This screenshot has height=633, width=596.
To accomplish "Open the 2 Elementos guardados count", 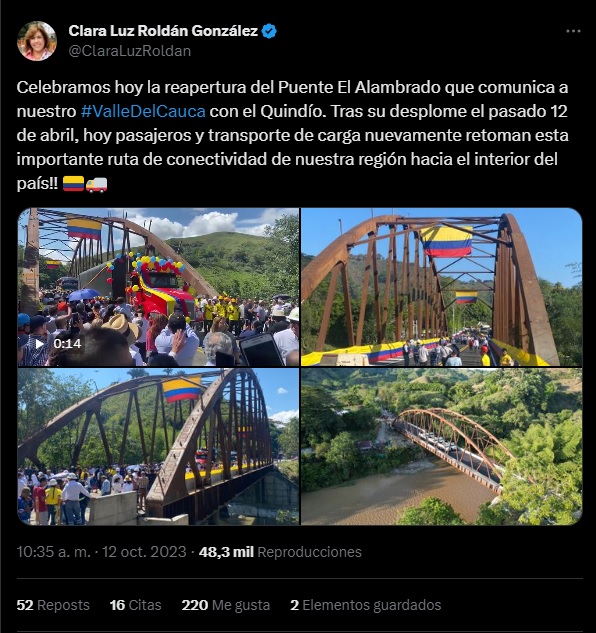I will pyautogui.click(x=365, y=605).
